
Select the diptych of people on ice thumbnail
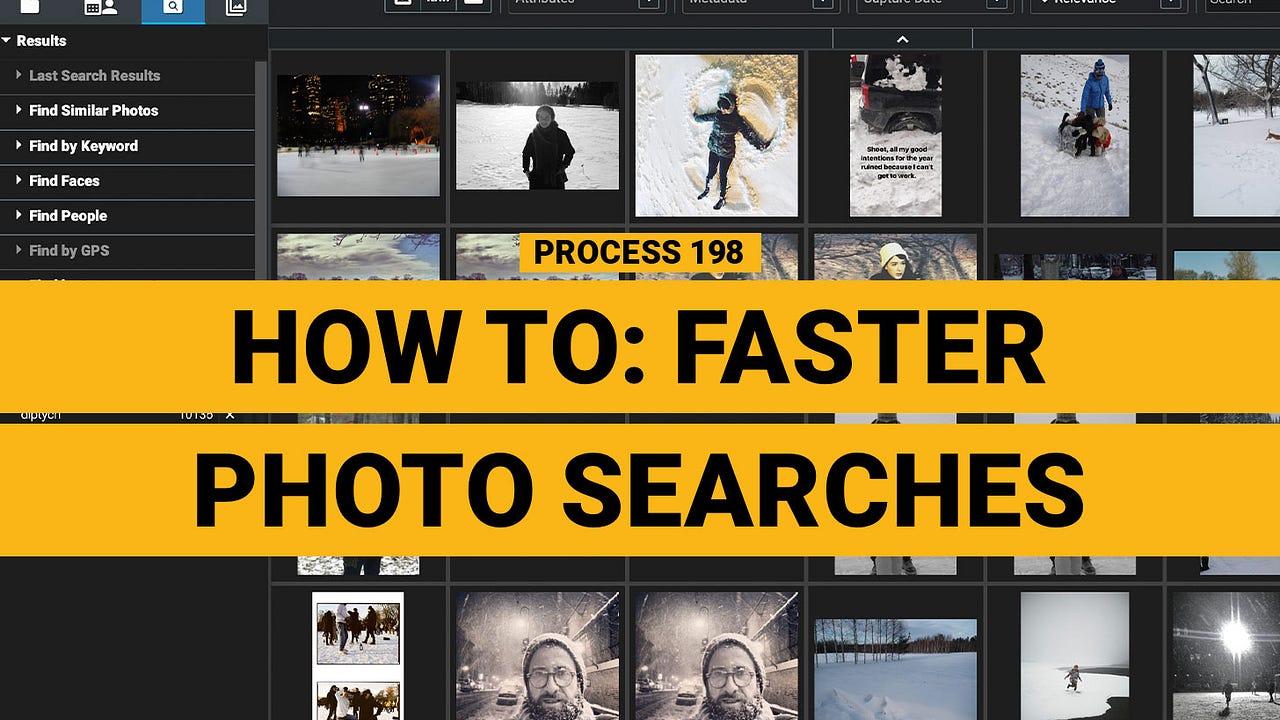click(358, 656)
